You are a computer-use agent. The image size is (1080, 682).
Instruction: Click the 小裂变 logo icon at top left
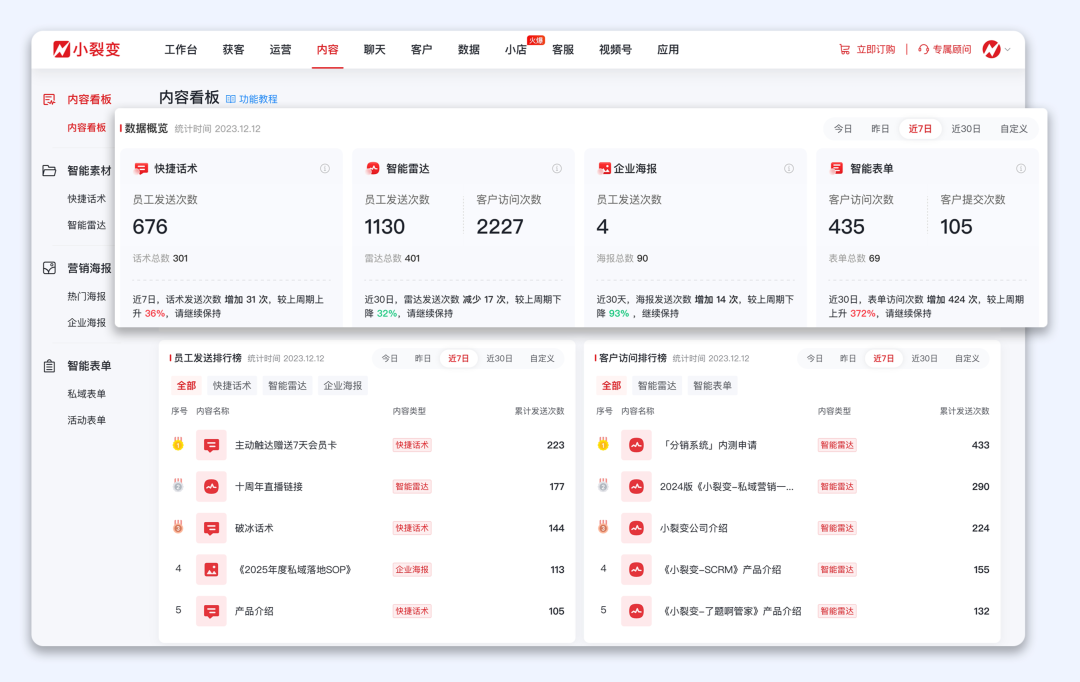tap(62, 48)
